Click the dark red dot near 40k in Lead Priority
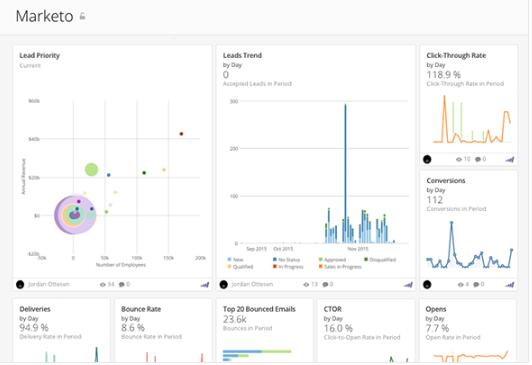The height and width of the screenshot is (365, 532). pos(181,134)
